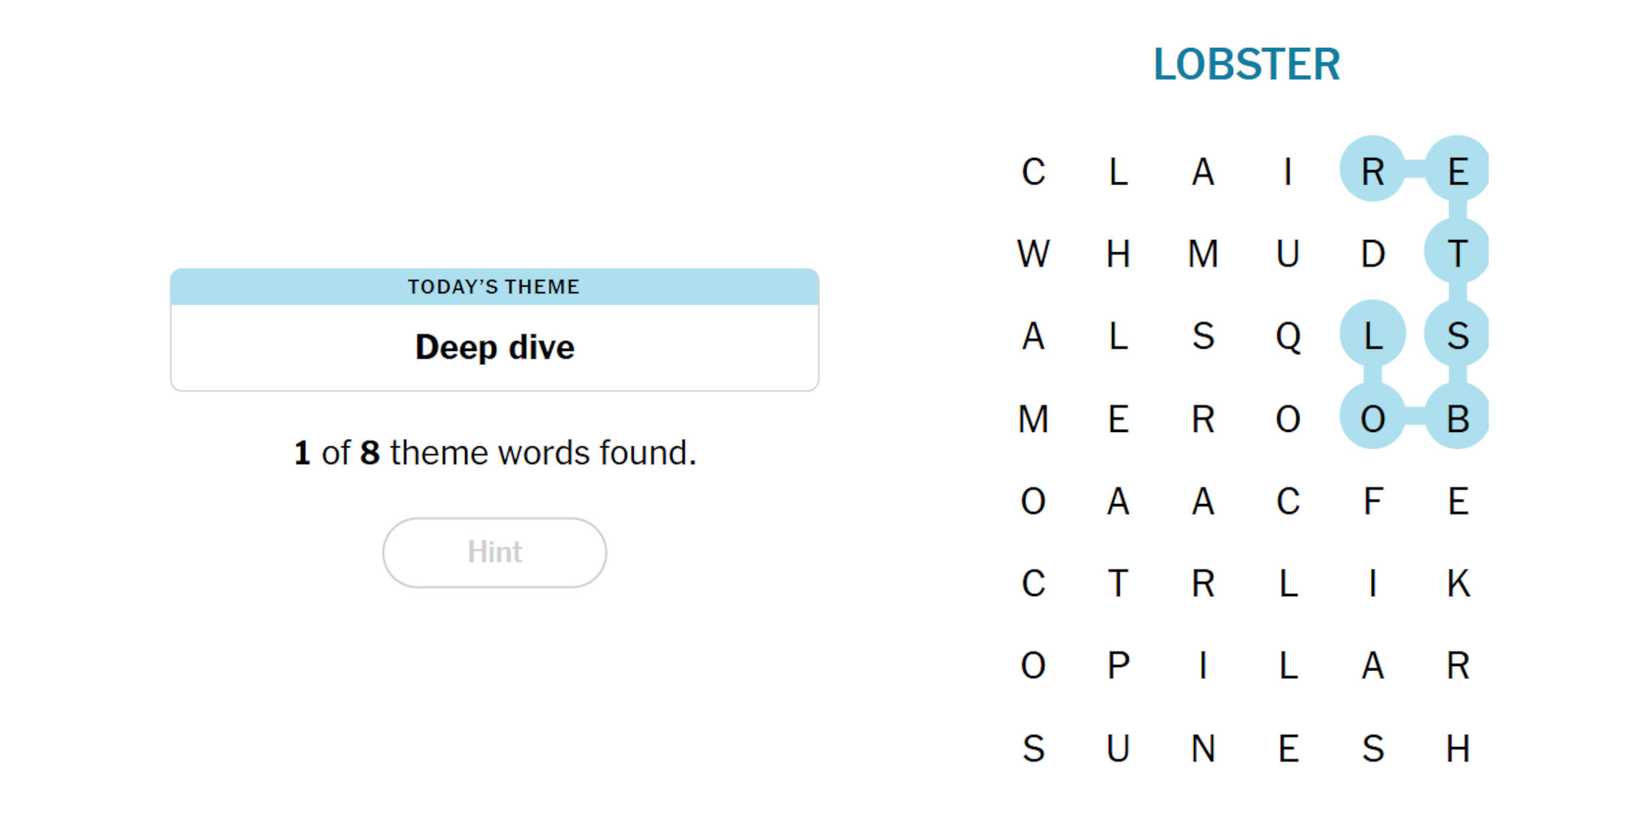Select the highlighted letter T
1650x825 pixels.
click(1458, 254)
